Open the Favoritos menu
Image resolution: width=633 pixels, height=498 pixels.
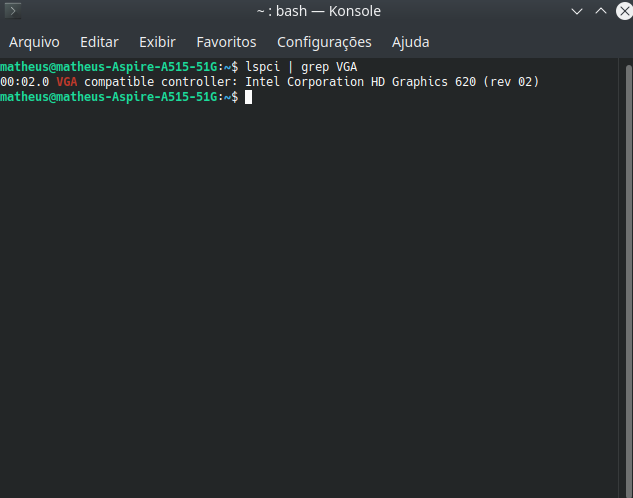pyautogui.click(x=226, y=42)
